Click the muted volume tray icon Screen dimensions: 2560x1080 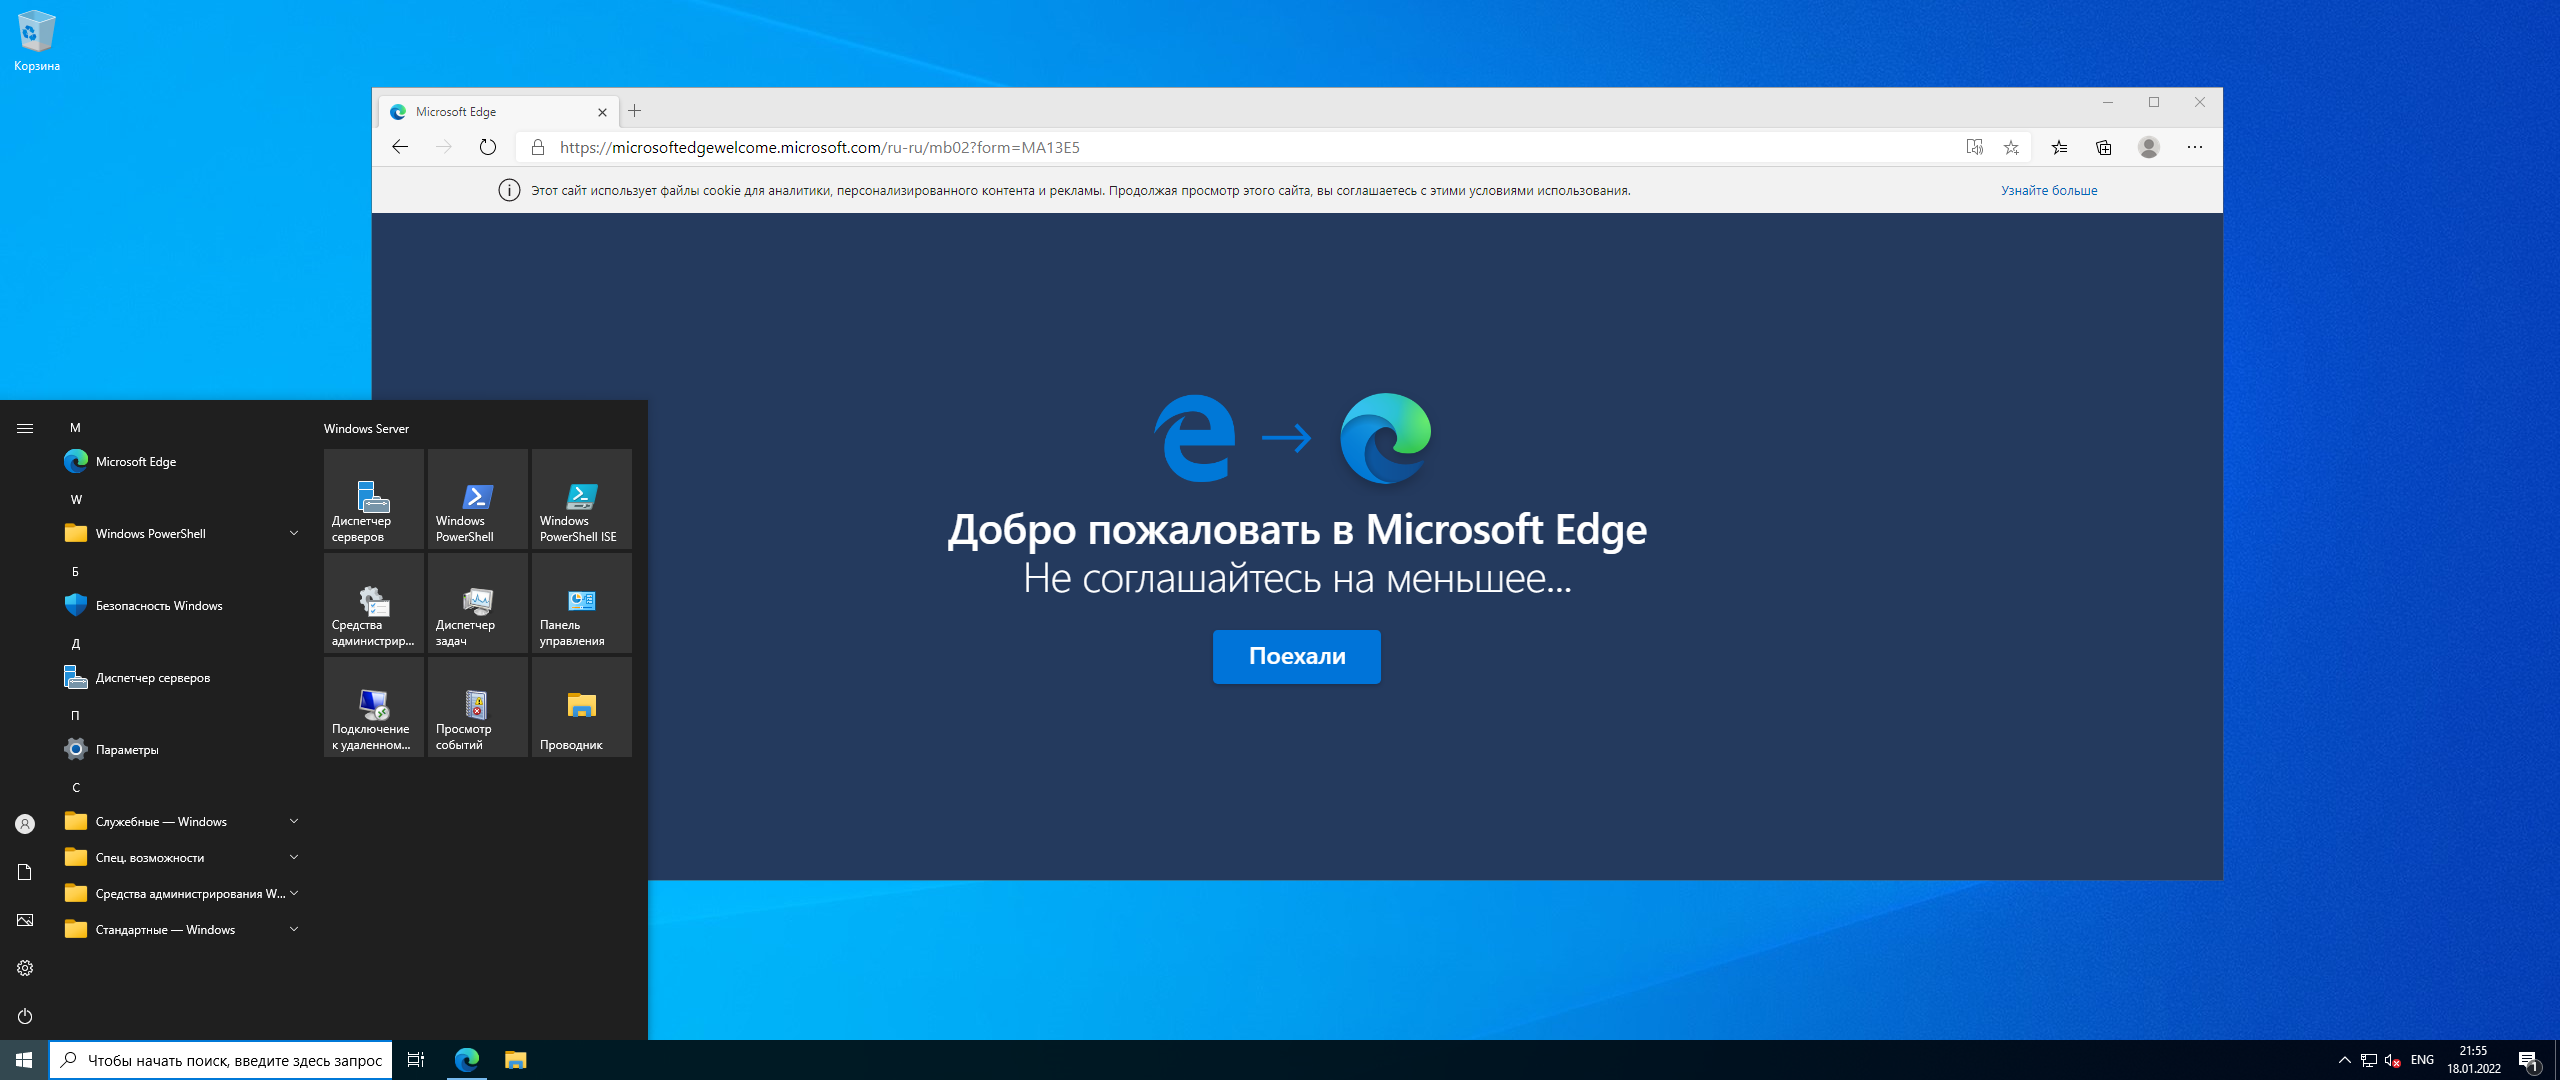[2393, 1060]
